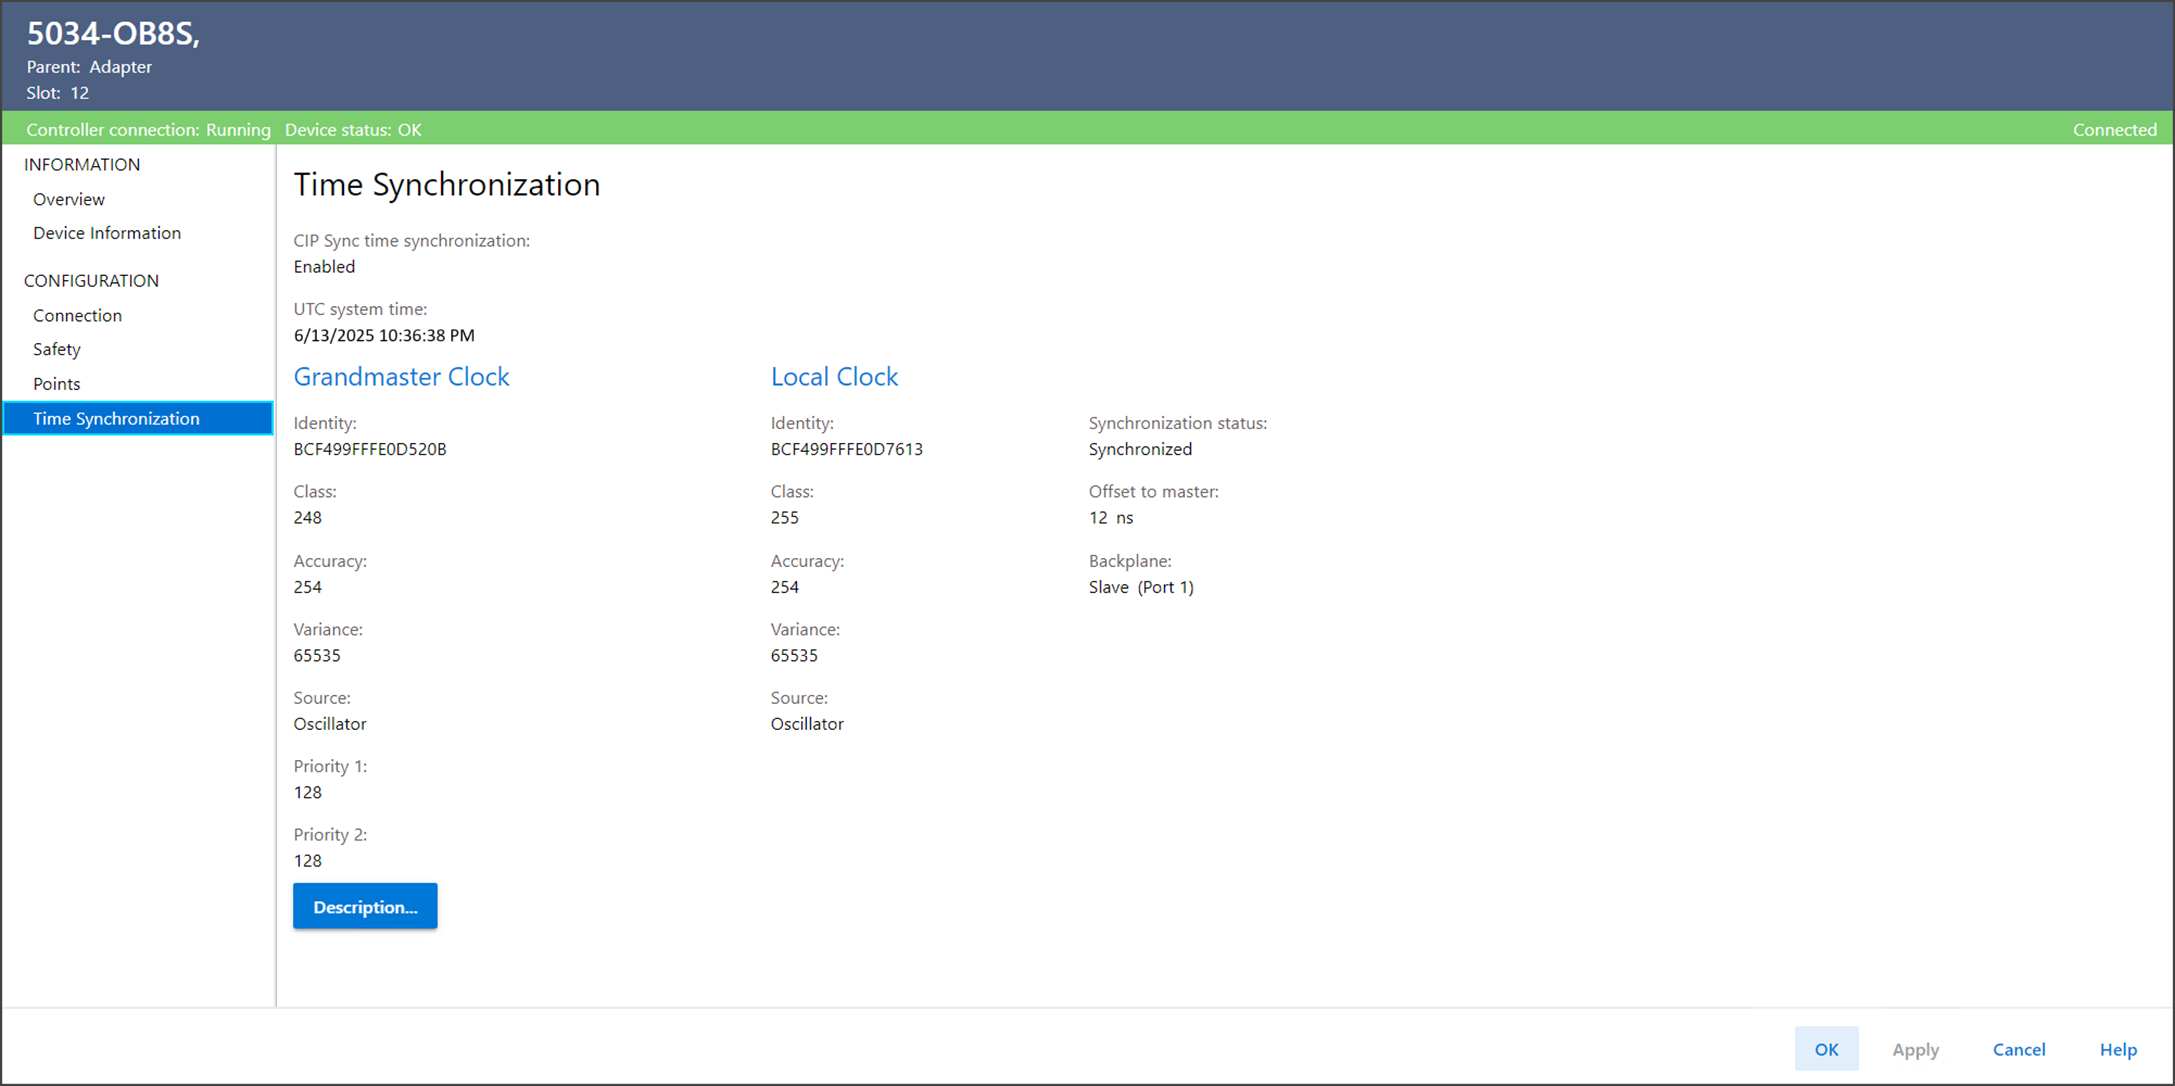Click Time Synchronization menu item
Screen dimensions: 2175x1086
117,418
